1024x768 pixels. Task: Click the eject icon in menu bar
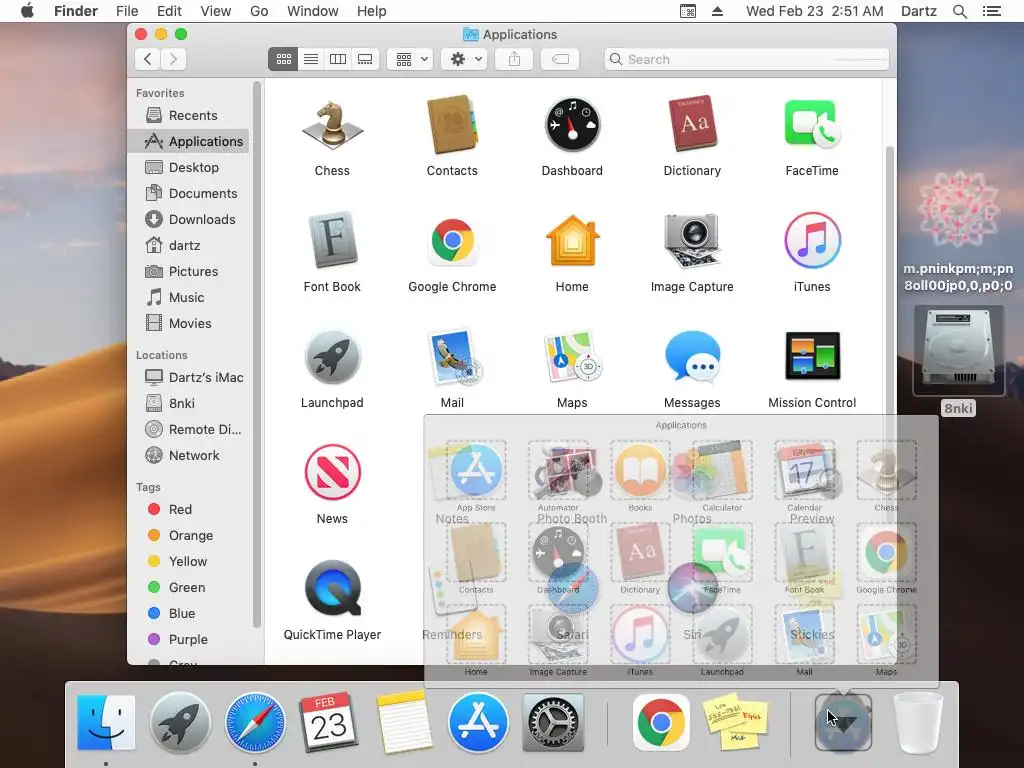coord(717,11)
